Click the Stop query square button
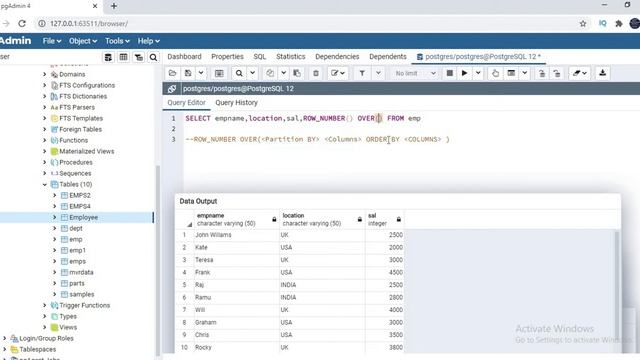 click(x=449, y=73)
